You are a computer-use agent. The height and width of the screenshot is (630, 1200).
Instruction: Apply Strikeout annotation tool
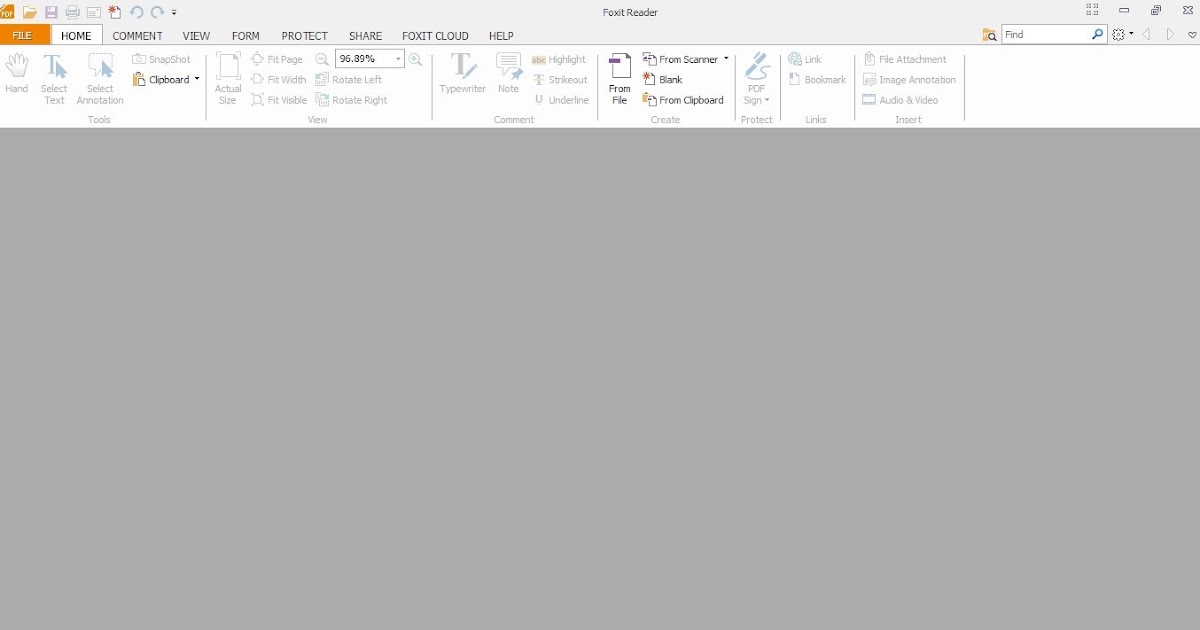click(562, 79)
